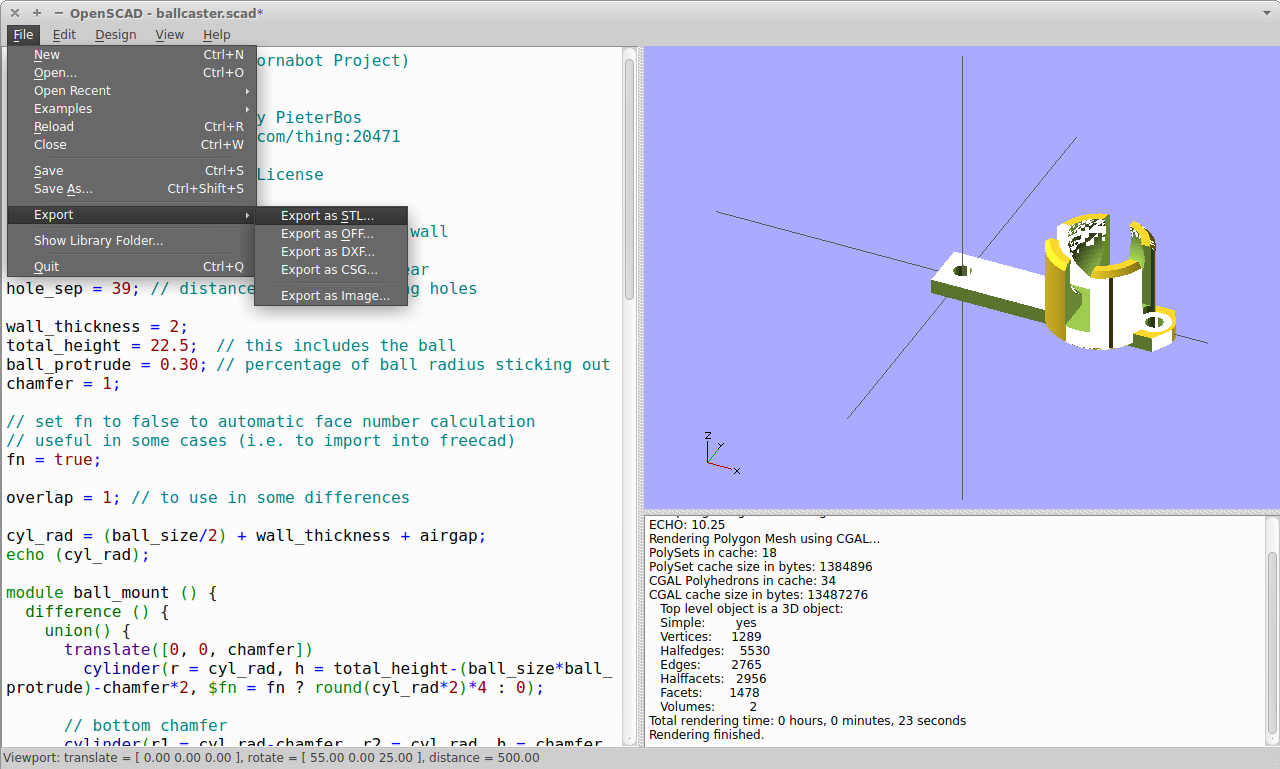Click the 'wall_thickness = 2;' code line
The width and height of the screenshot is (1280, 769).
coord(97,327)
